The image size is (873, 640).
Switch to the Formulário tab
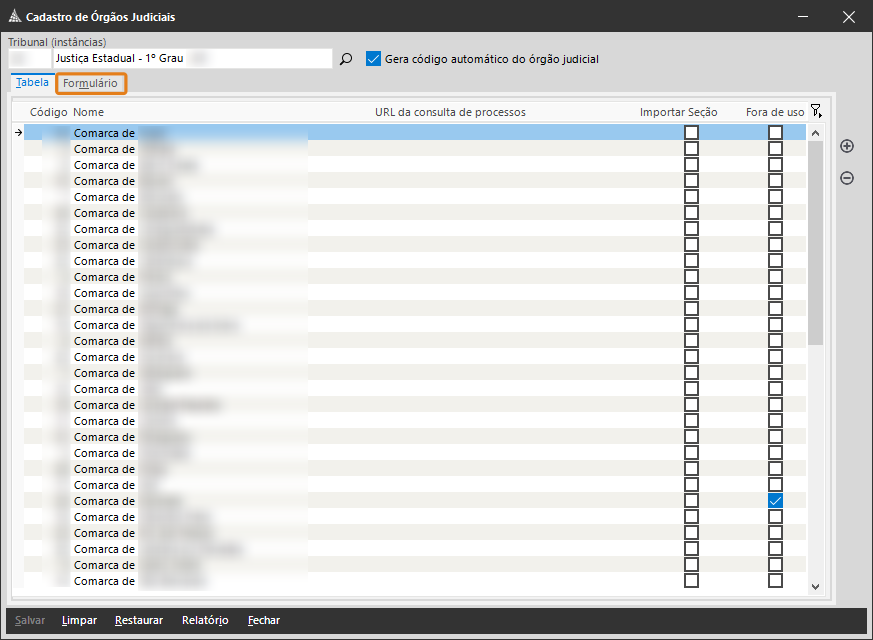coord(91,83)
